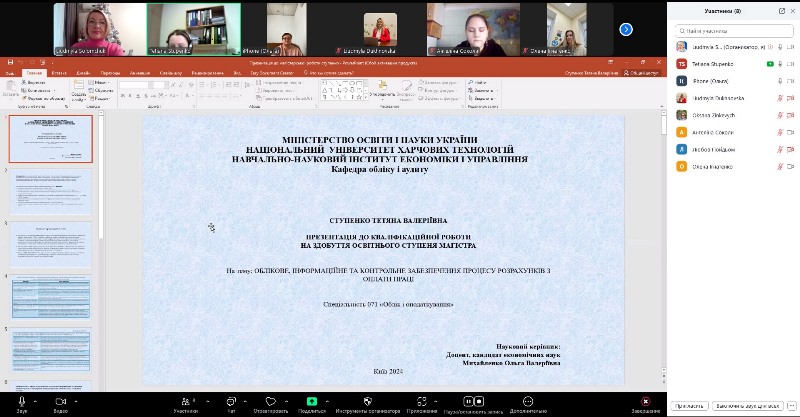Screen dimensions: 800x417
Task: Click the Дополнительно more options icon
Action: click(x=528, y=401)
